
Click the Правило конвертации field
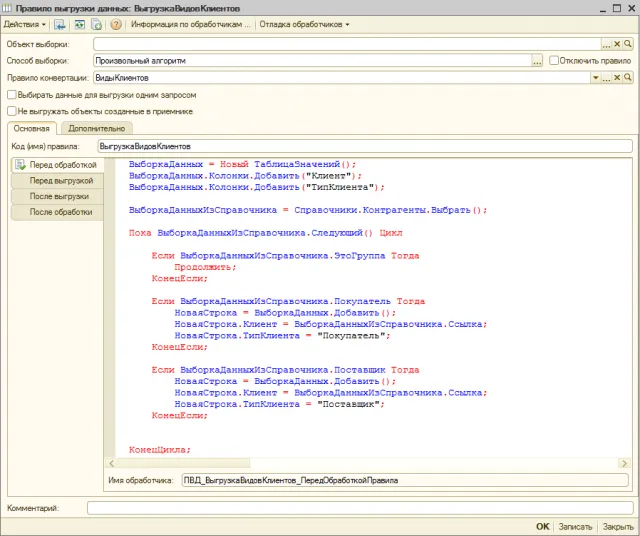click(342, 78)
